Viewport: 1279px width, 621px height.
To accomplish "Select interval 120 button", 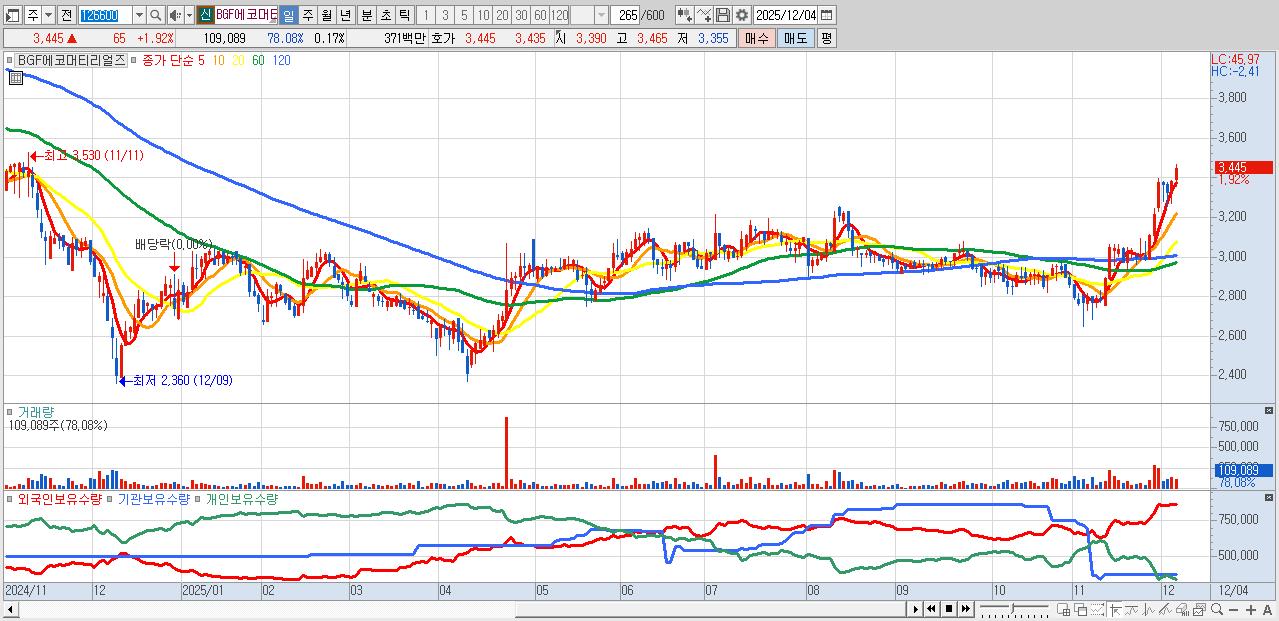I will click(559, 15).
